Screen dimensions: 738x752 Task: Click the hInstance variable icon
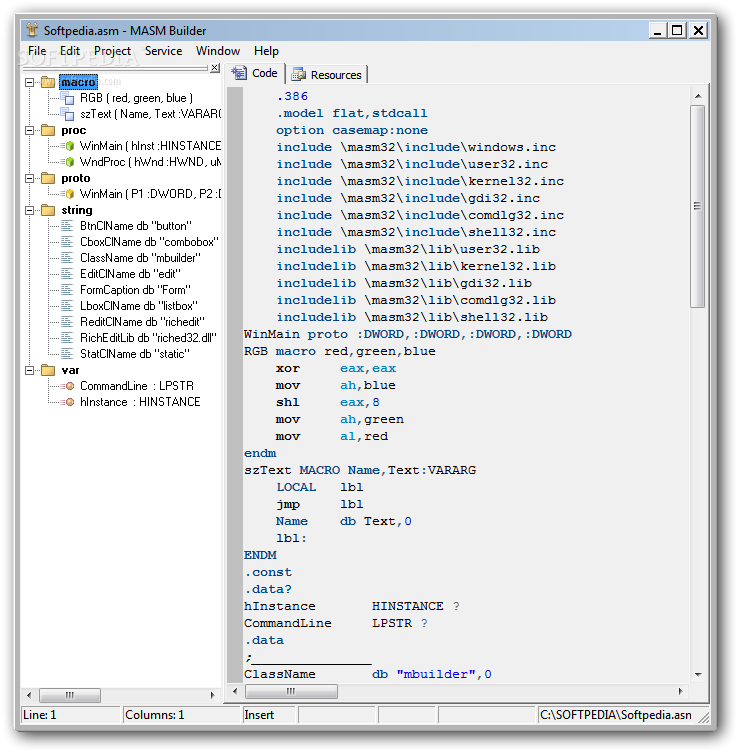tap(69, 402)
